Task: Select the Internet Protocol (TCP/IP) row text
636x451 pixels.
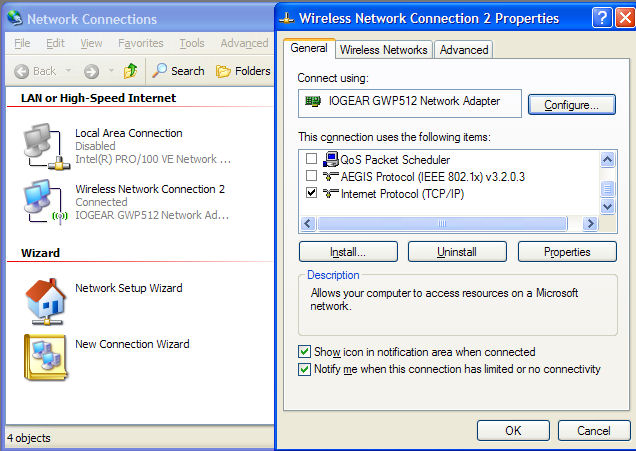Action: tap(402, 194)
